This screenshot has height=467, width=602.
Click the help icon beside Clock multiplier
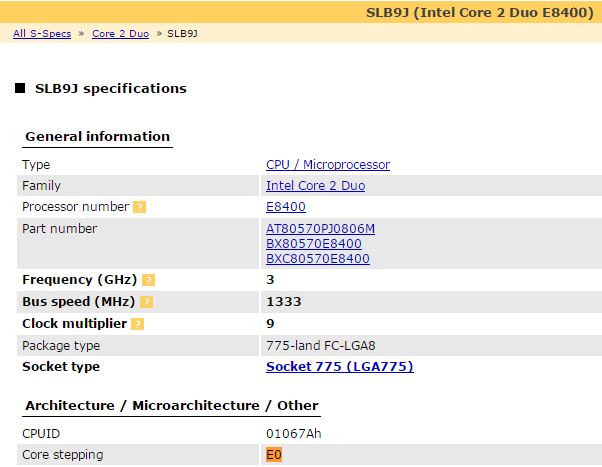point(137,324)
